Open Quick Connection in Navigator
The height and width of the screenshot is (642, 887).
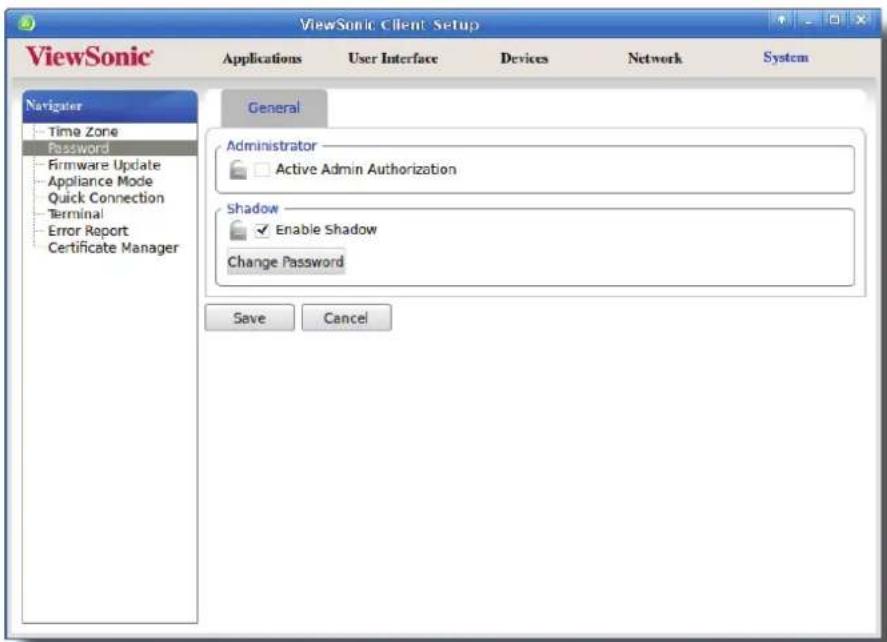pyautogui.click(x=106, y=198)
